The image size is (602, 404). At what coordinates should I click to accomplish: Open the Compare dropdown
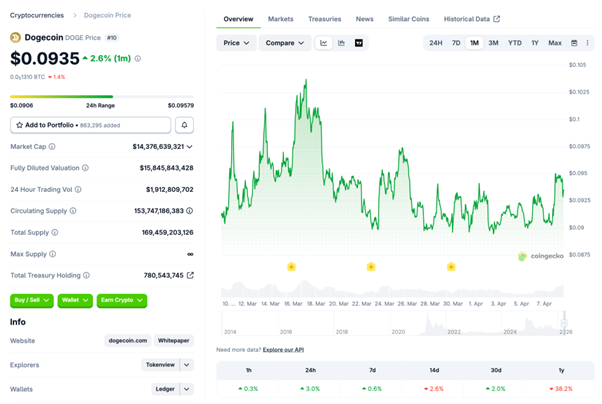(x=284, y=43)
